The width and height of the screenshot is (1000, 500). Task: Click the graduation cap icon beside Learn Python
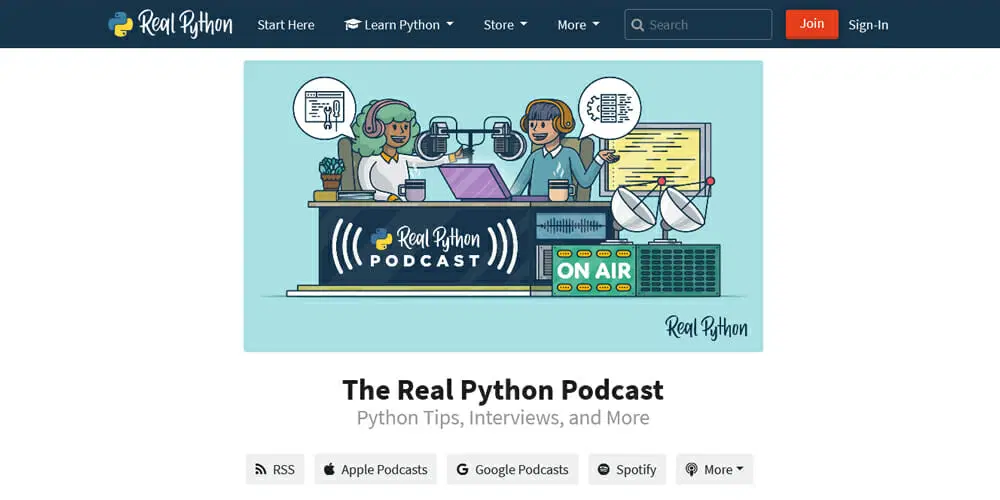pos(352,25)
